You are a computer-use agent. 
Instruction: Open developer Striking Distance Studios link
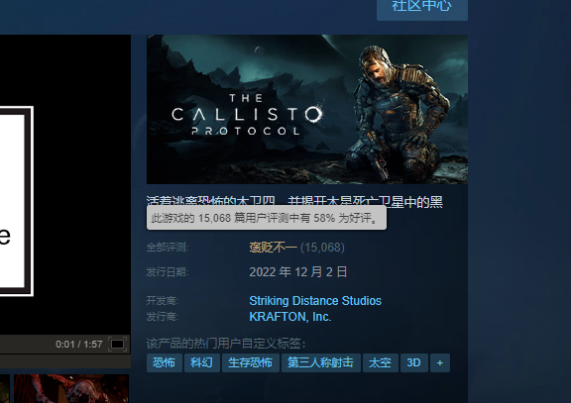[315, 301]
